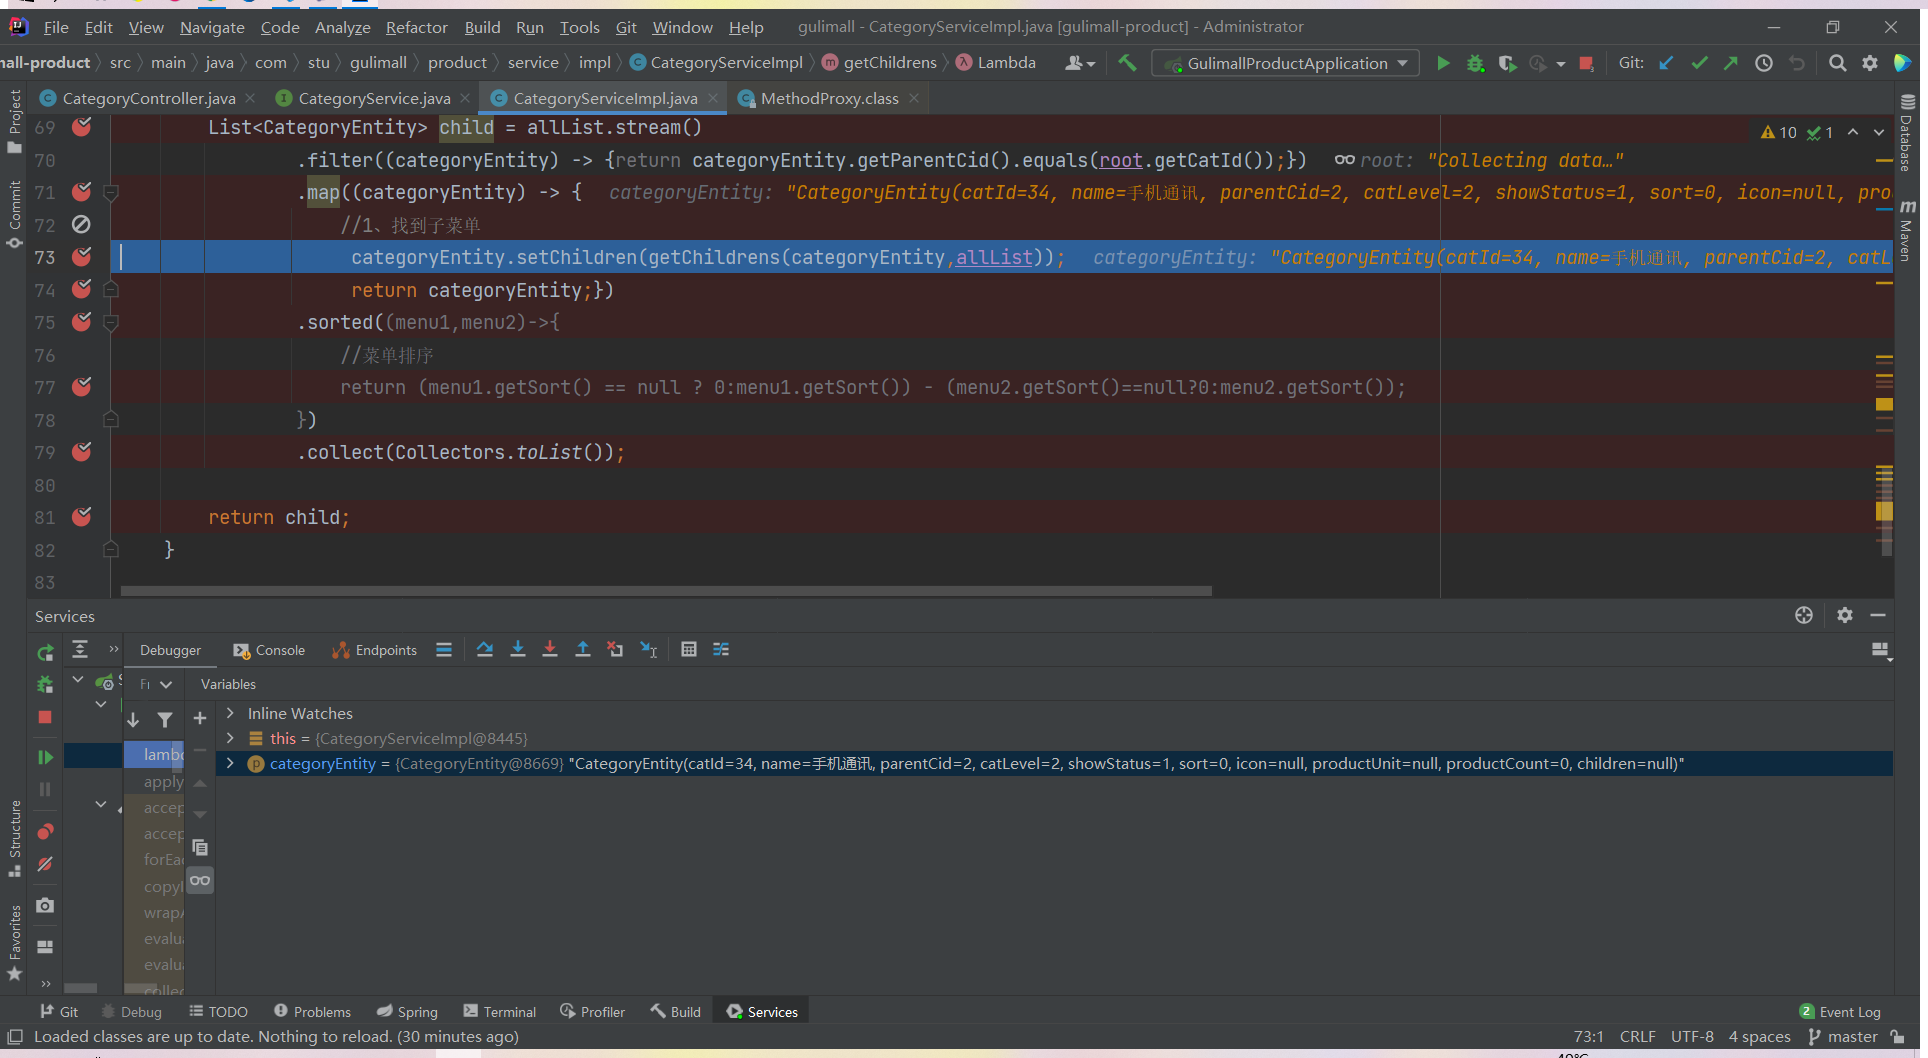1928x1058 pixels.
Task: Click the CRLF line separator setting
Action: coord(1637,1037)
